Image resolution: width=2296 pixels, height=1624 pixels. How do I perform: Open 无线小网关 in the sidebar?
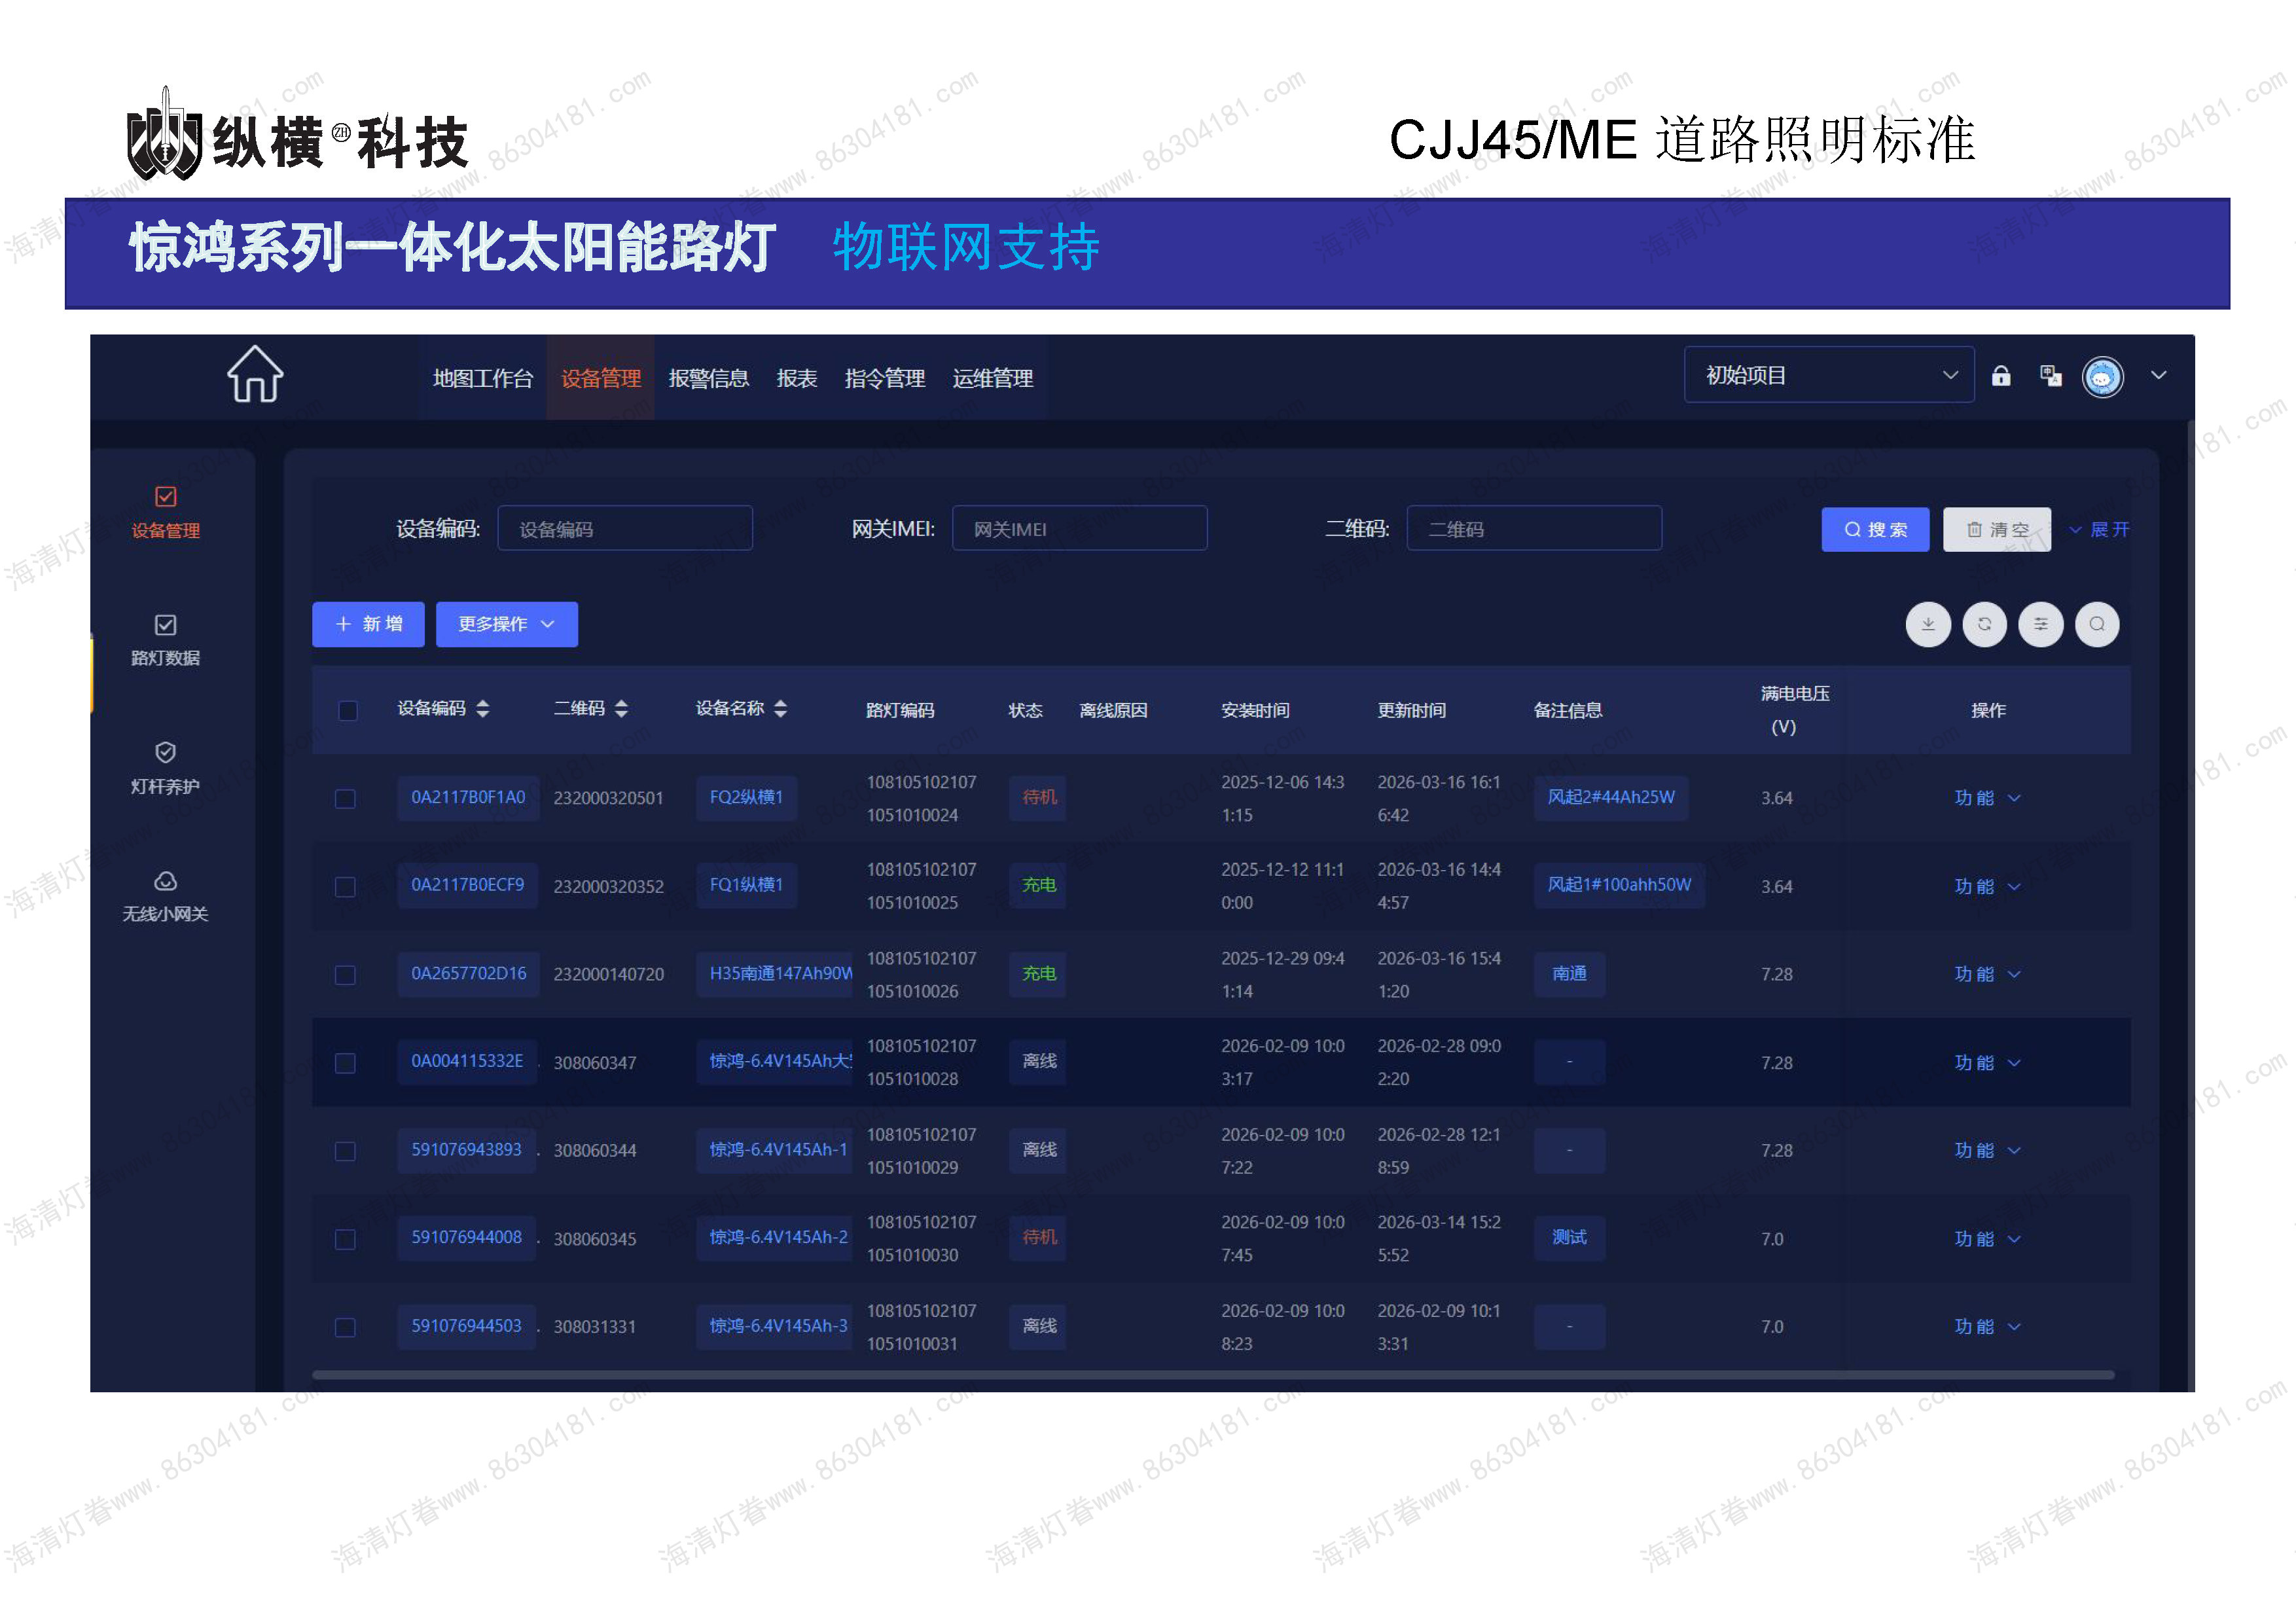pos(166,896)
